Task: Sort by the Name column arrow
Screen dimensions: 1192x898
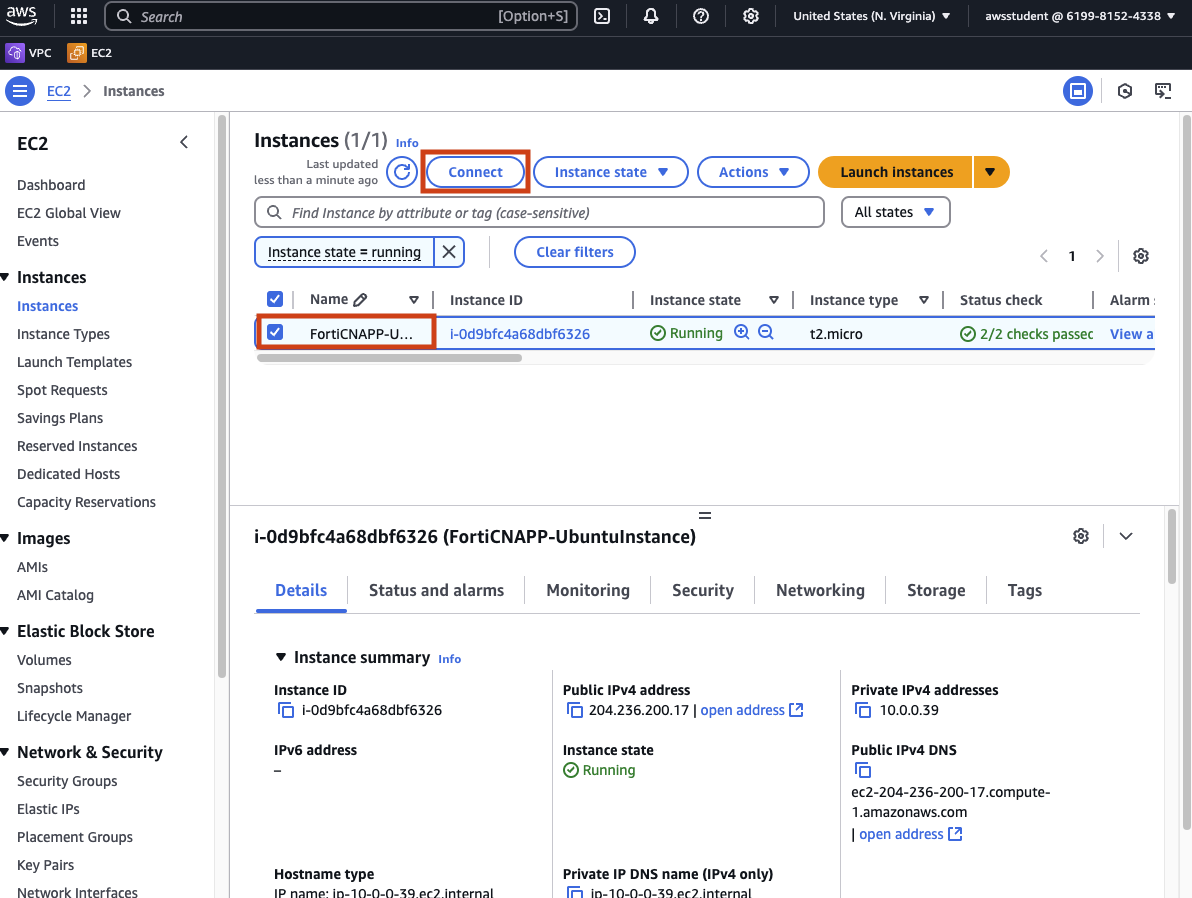Action: pos(414,300)
